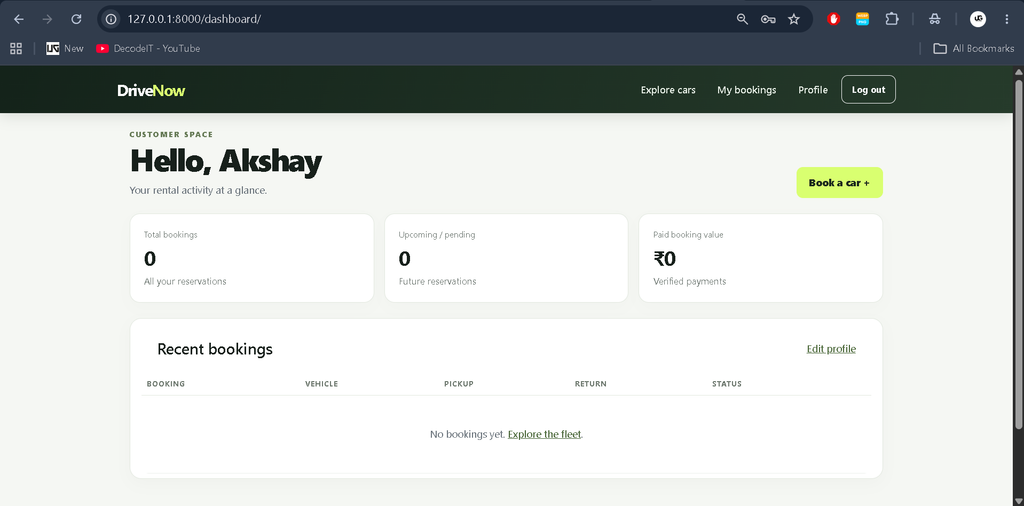Click the BOOKING column header
This screenshot has width=1024, height=506.
[166, 384]
